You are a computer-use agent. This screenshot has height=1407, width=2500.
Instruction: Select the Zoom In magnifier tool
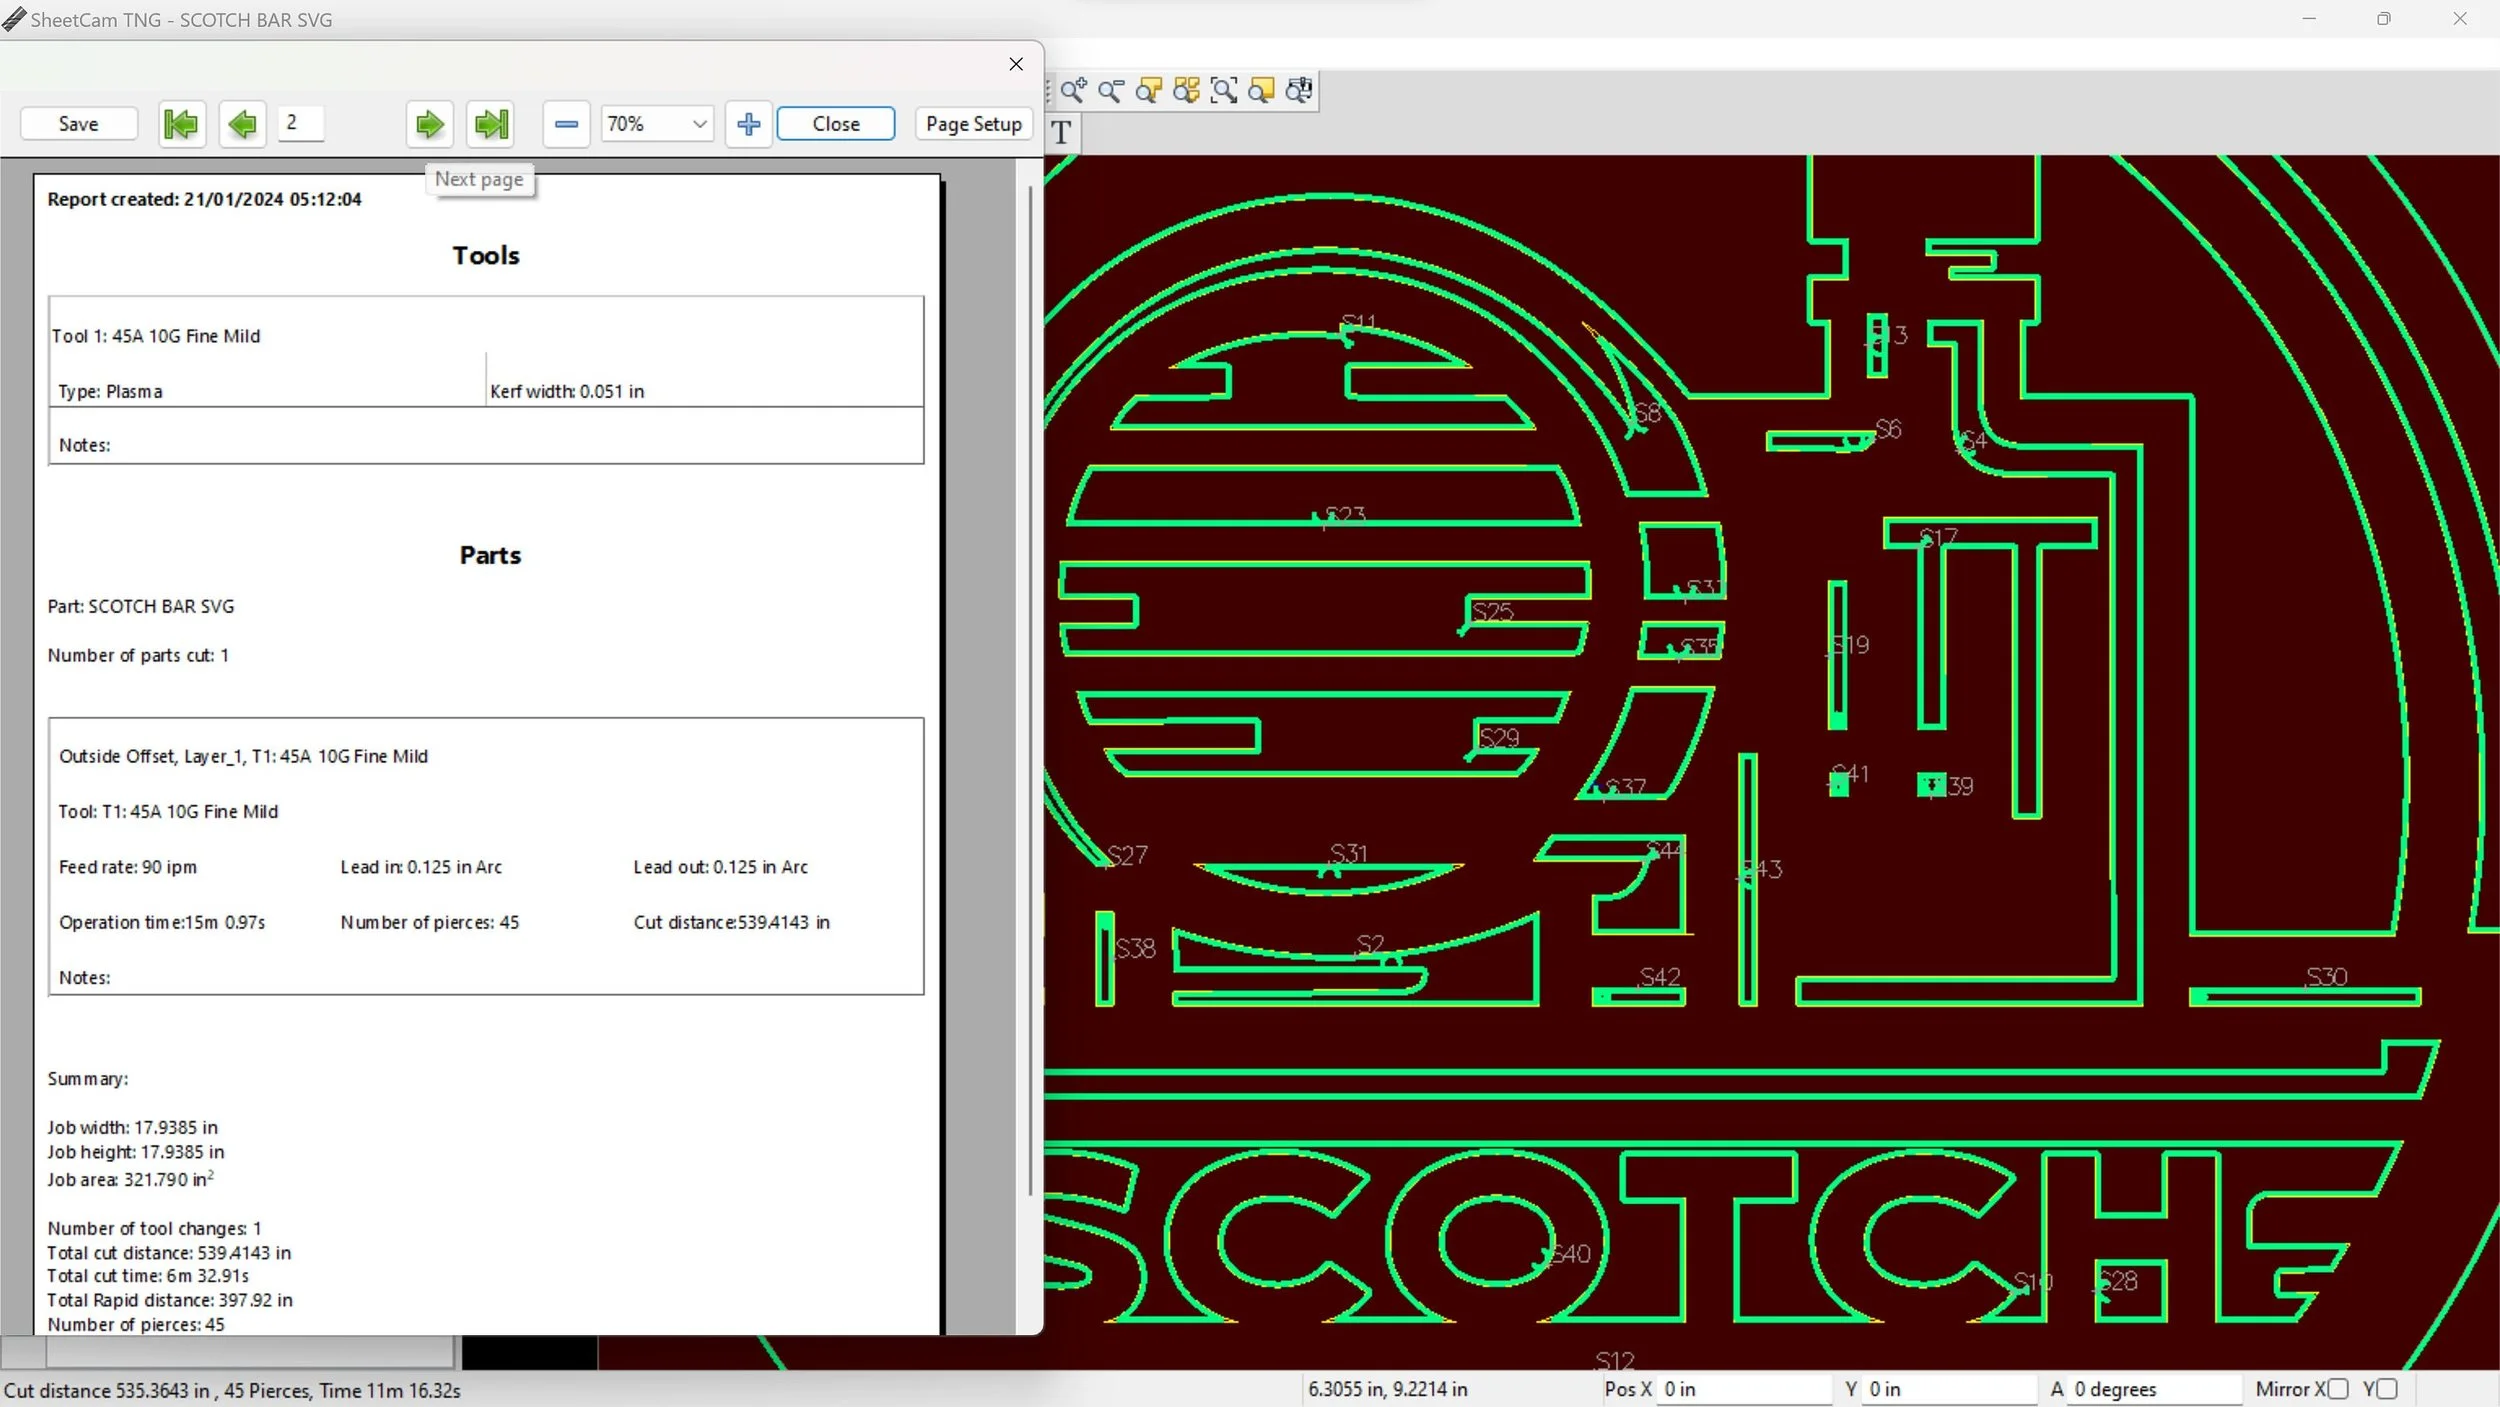(1073, 91)
